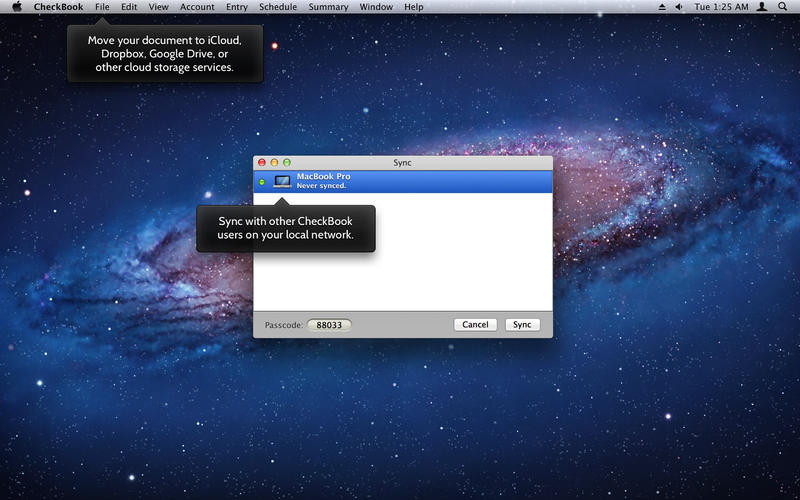This screenshot has width=800, height=500.
Task: Open the Apple menu
Action: tap(17, 7)
